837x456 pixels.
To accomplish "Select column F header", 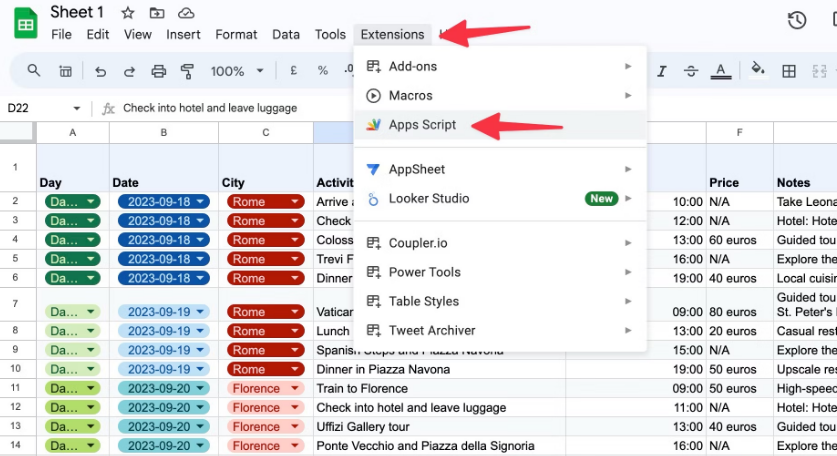I will (x=739, y=132).
